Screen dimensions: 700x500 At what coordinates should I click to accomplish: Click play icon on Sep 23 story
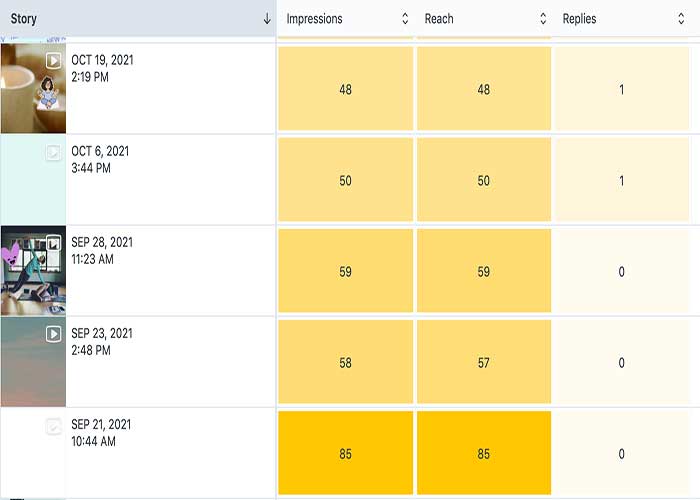tap(54, 334)
